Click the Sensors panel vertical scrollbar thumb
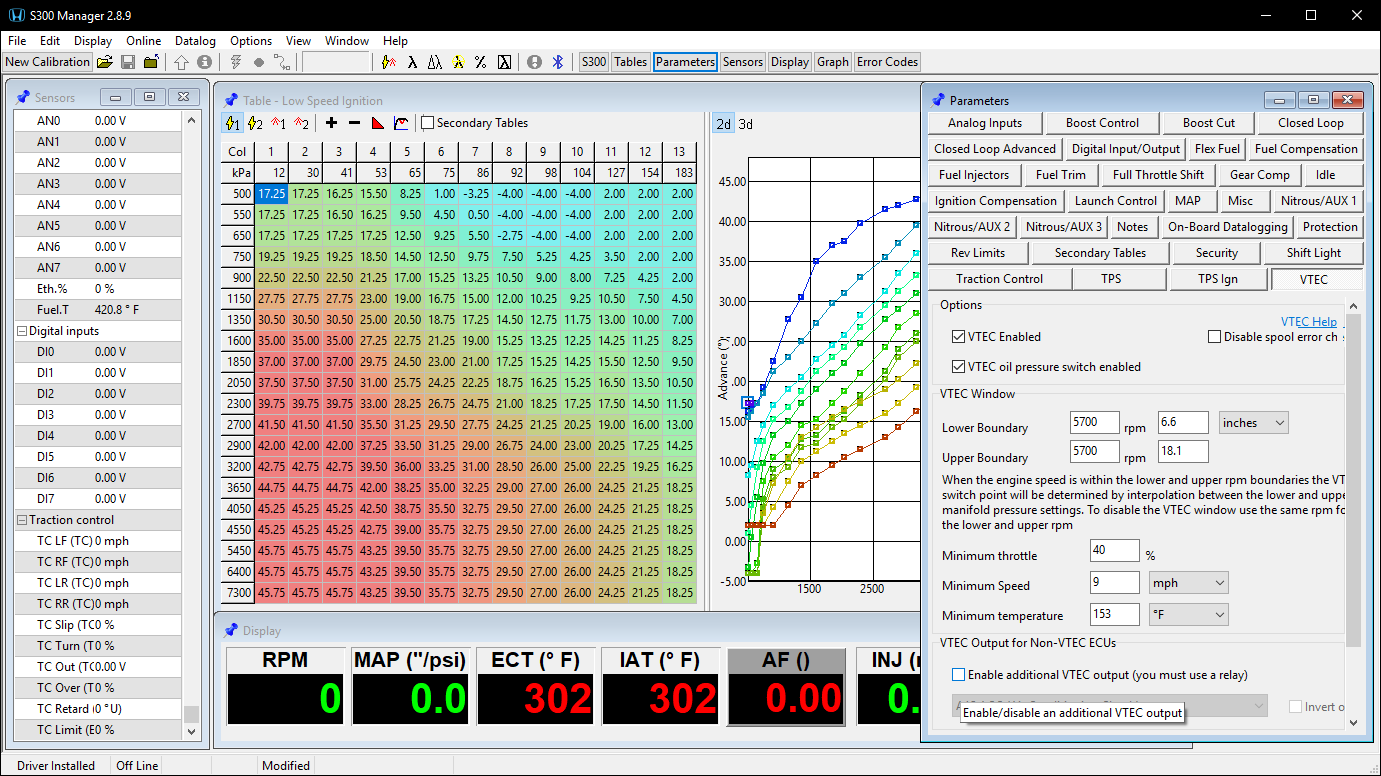The image size is (1381, 776). coord(191,714)
